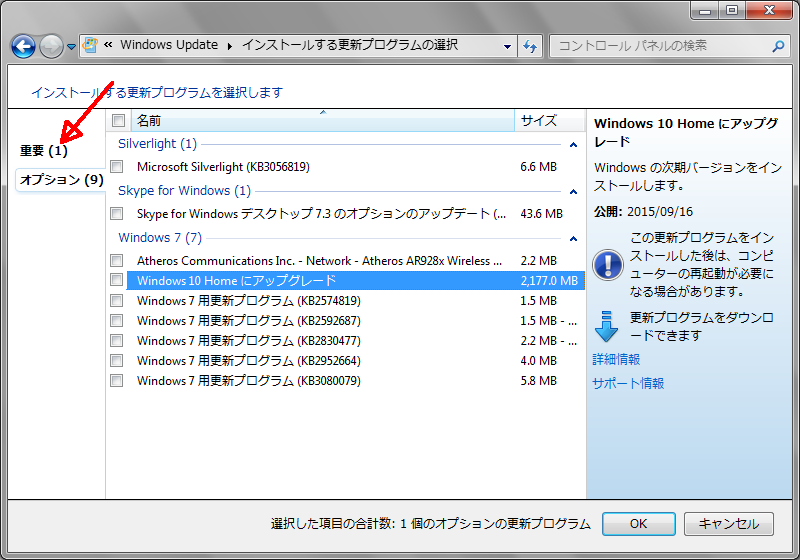Check the KB2574819 update checkbox

click(x=117, y=300)
